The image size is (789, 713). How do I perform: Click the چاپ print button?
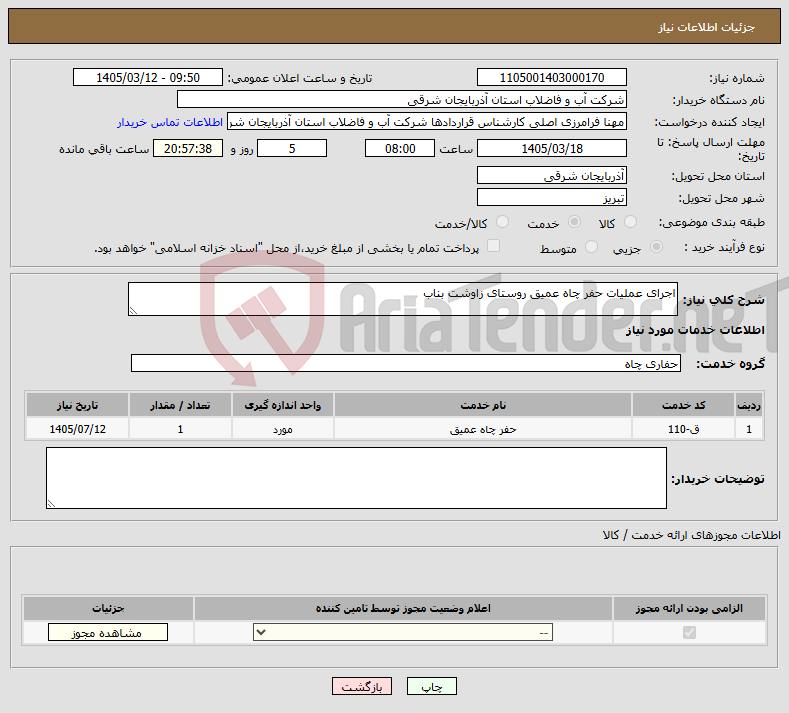432,686
